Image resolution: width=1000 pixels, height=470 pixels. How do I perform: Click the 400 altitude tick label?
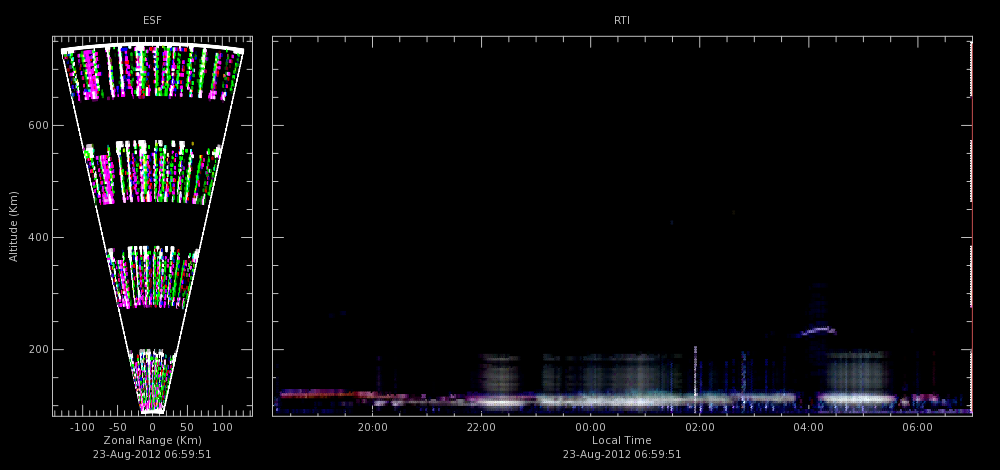point(36,237)
